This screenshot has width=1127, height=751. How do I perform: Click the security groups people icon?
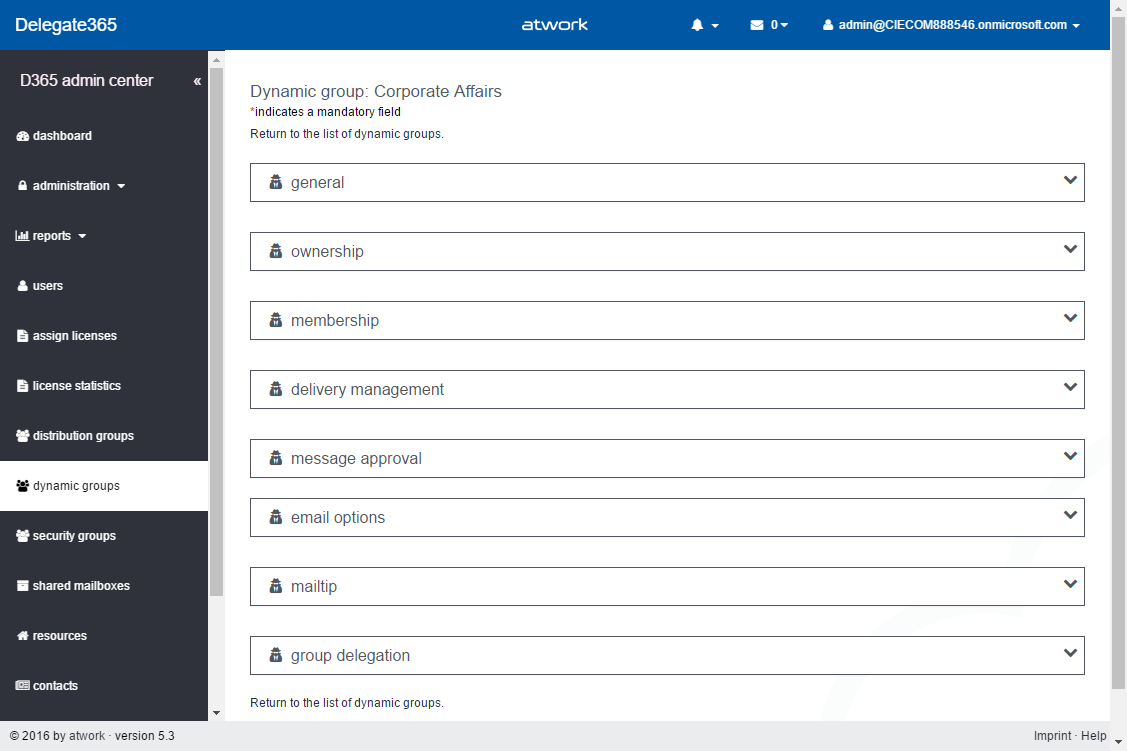(x=22, y=535)
